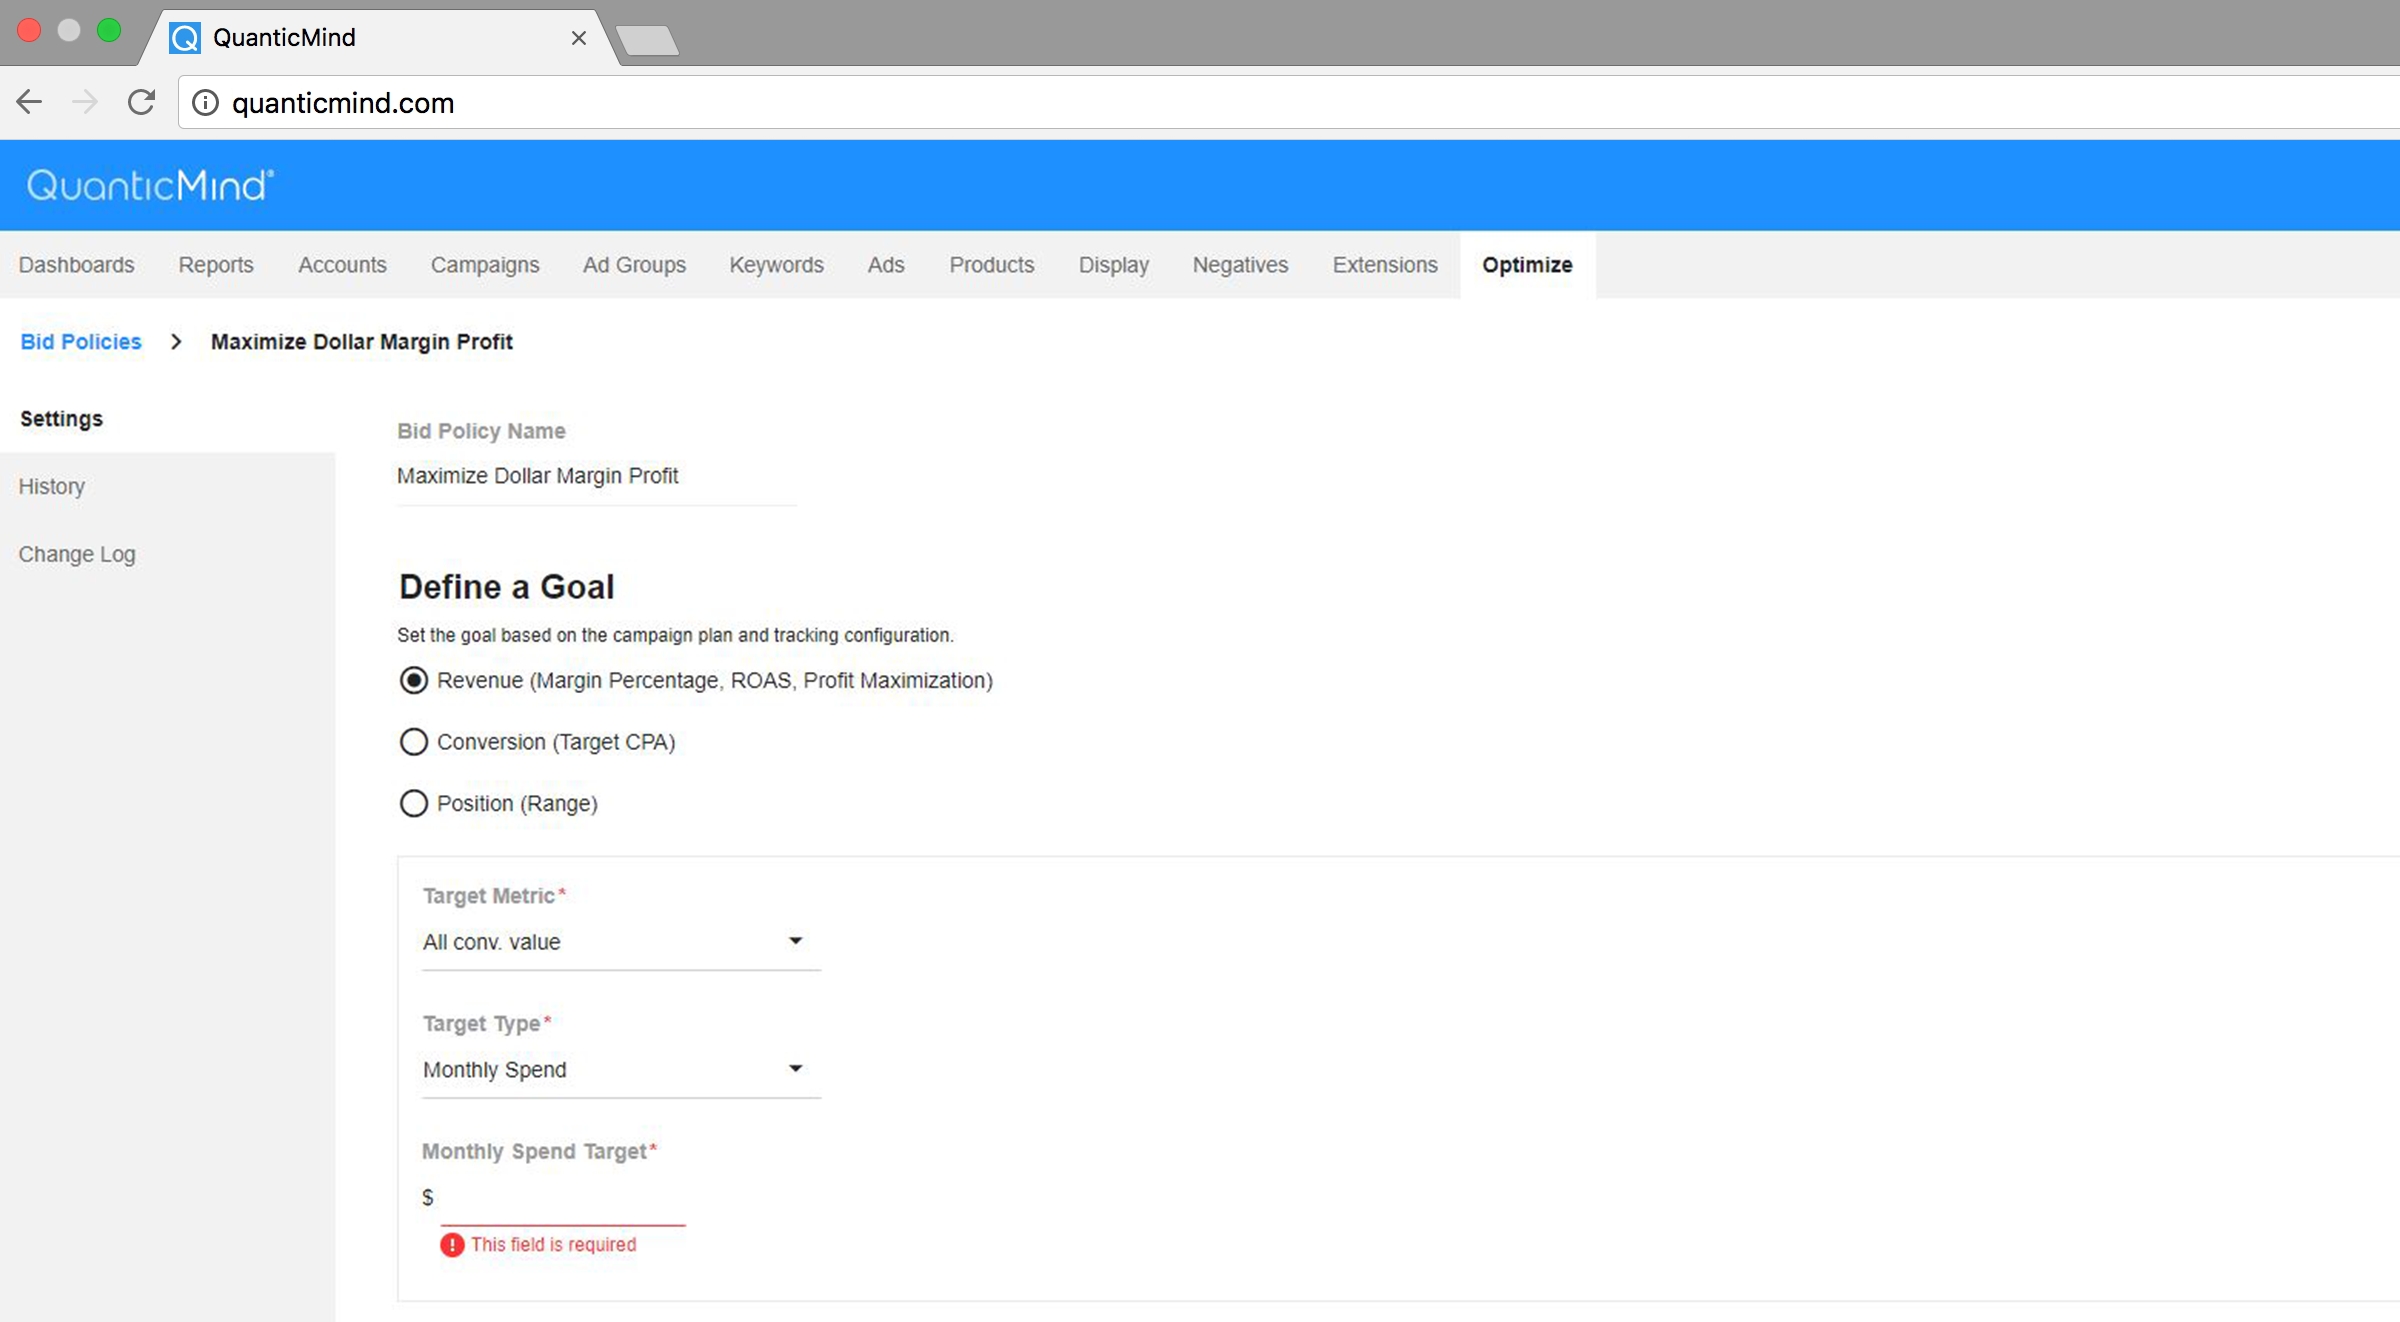Click the breadcrumb chevron after Bid Policies

coord(176,342)
